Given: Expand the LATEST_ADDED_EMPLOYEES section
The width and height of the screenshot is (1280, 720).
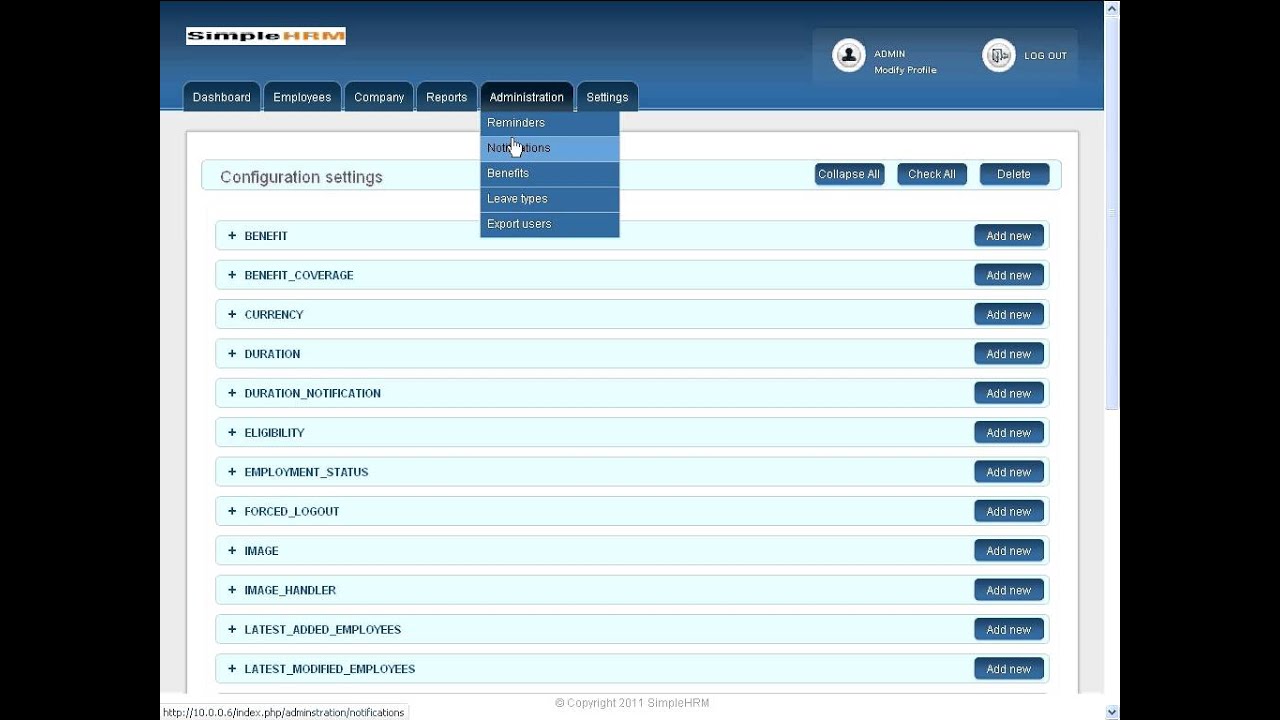Looking at the screenshot, I should (x=232, y=629).
